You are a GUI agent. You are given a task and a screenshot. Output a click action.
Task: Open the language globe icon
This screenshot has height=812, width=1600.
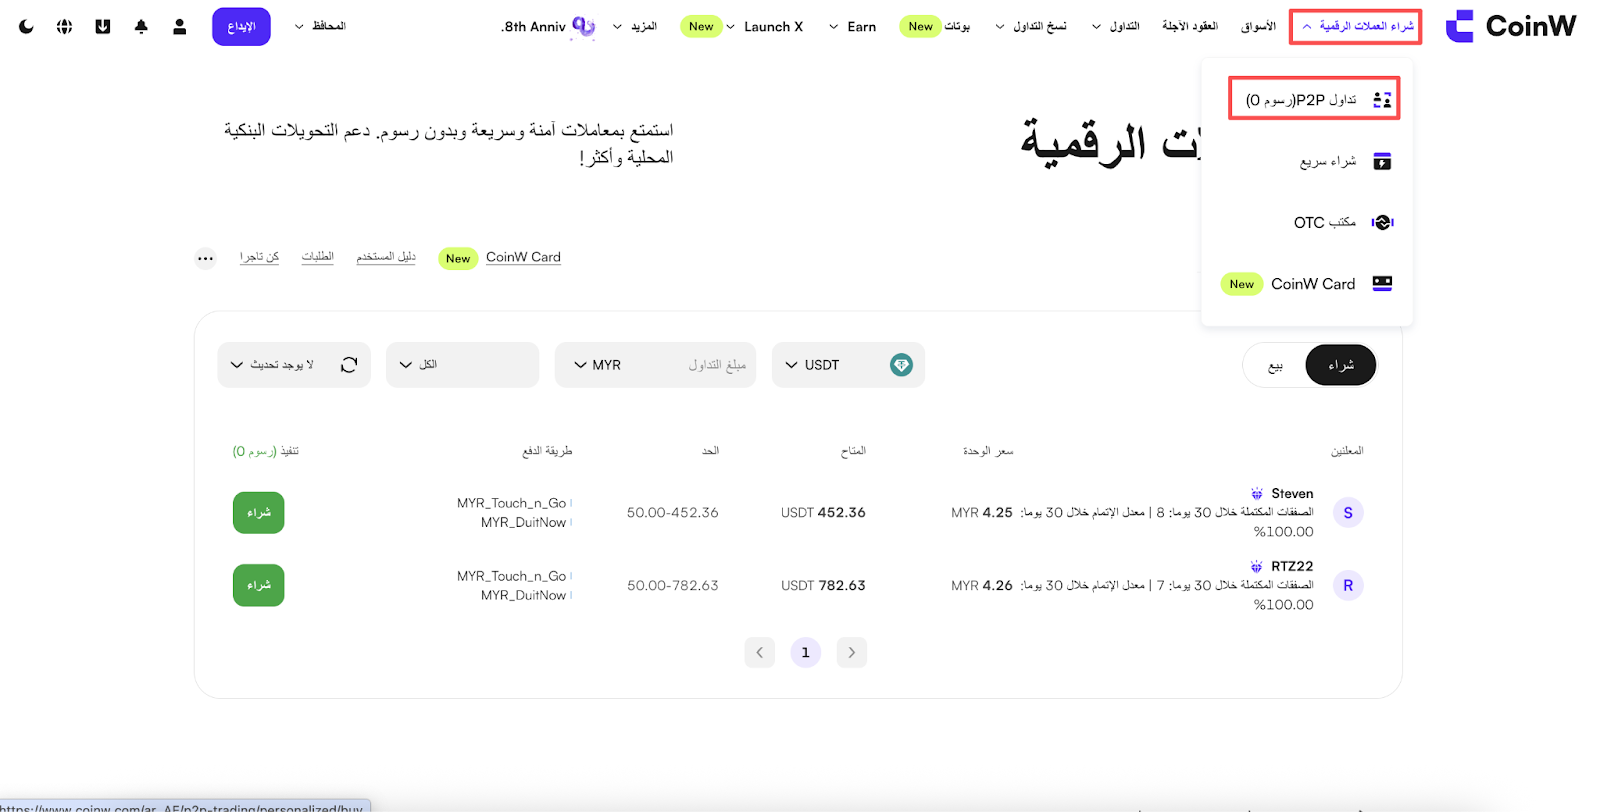pos(64,27)
